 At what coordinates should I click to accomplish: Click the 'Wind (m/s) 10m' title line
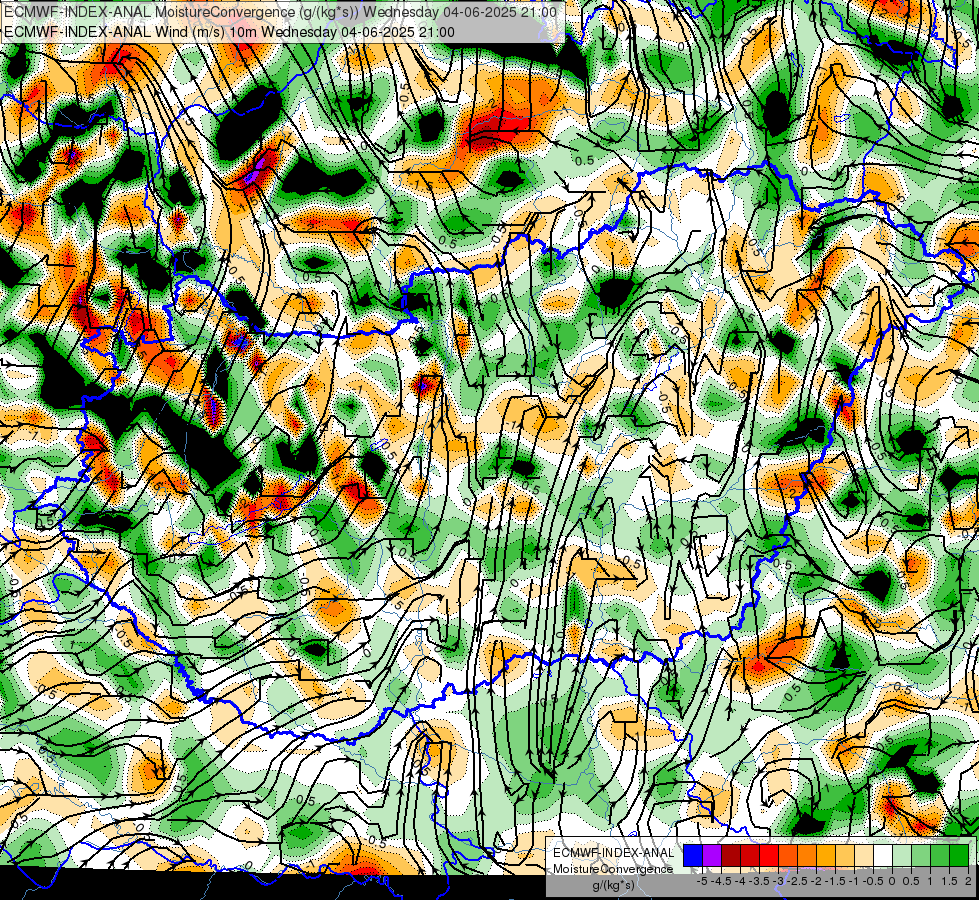229,32
